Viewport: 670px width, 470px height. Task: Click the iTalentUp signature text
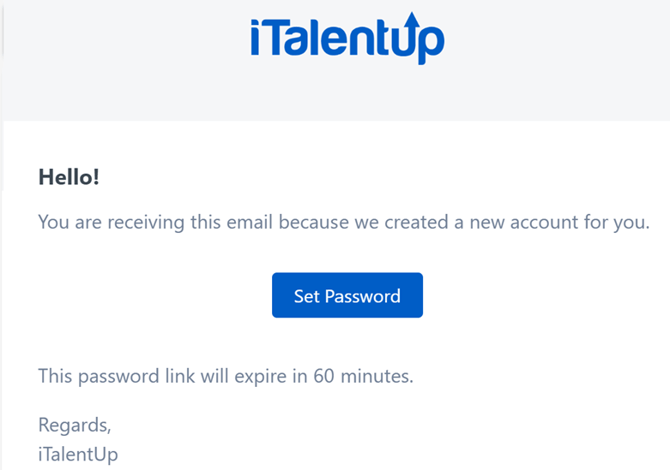pyautogui.click(x=78, y=454)
